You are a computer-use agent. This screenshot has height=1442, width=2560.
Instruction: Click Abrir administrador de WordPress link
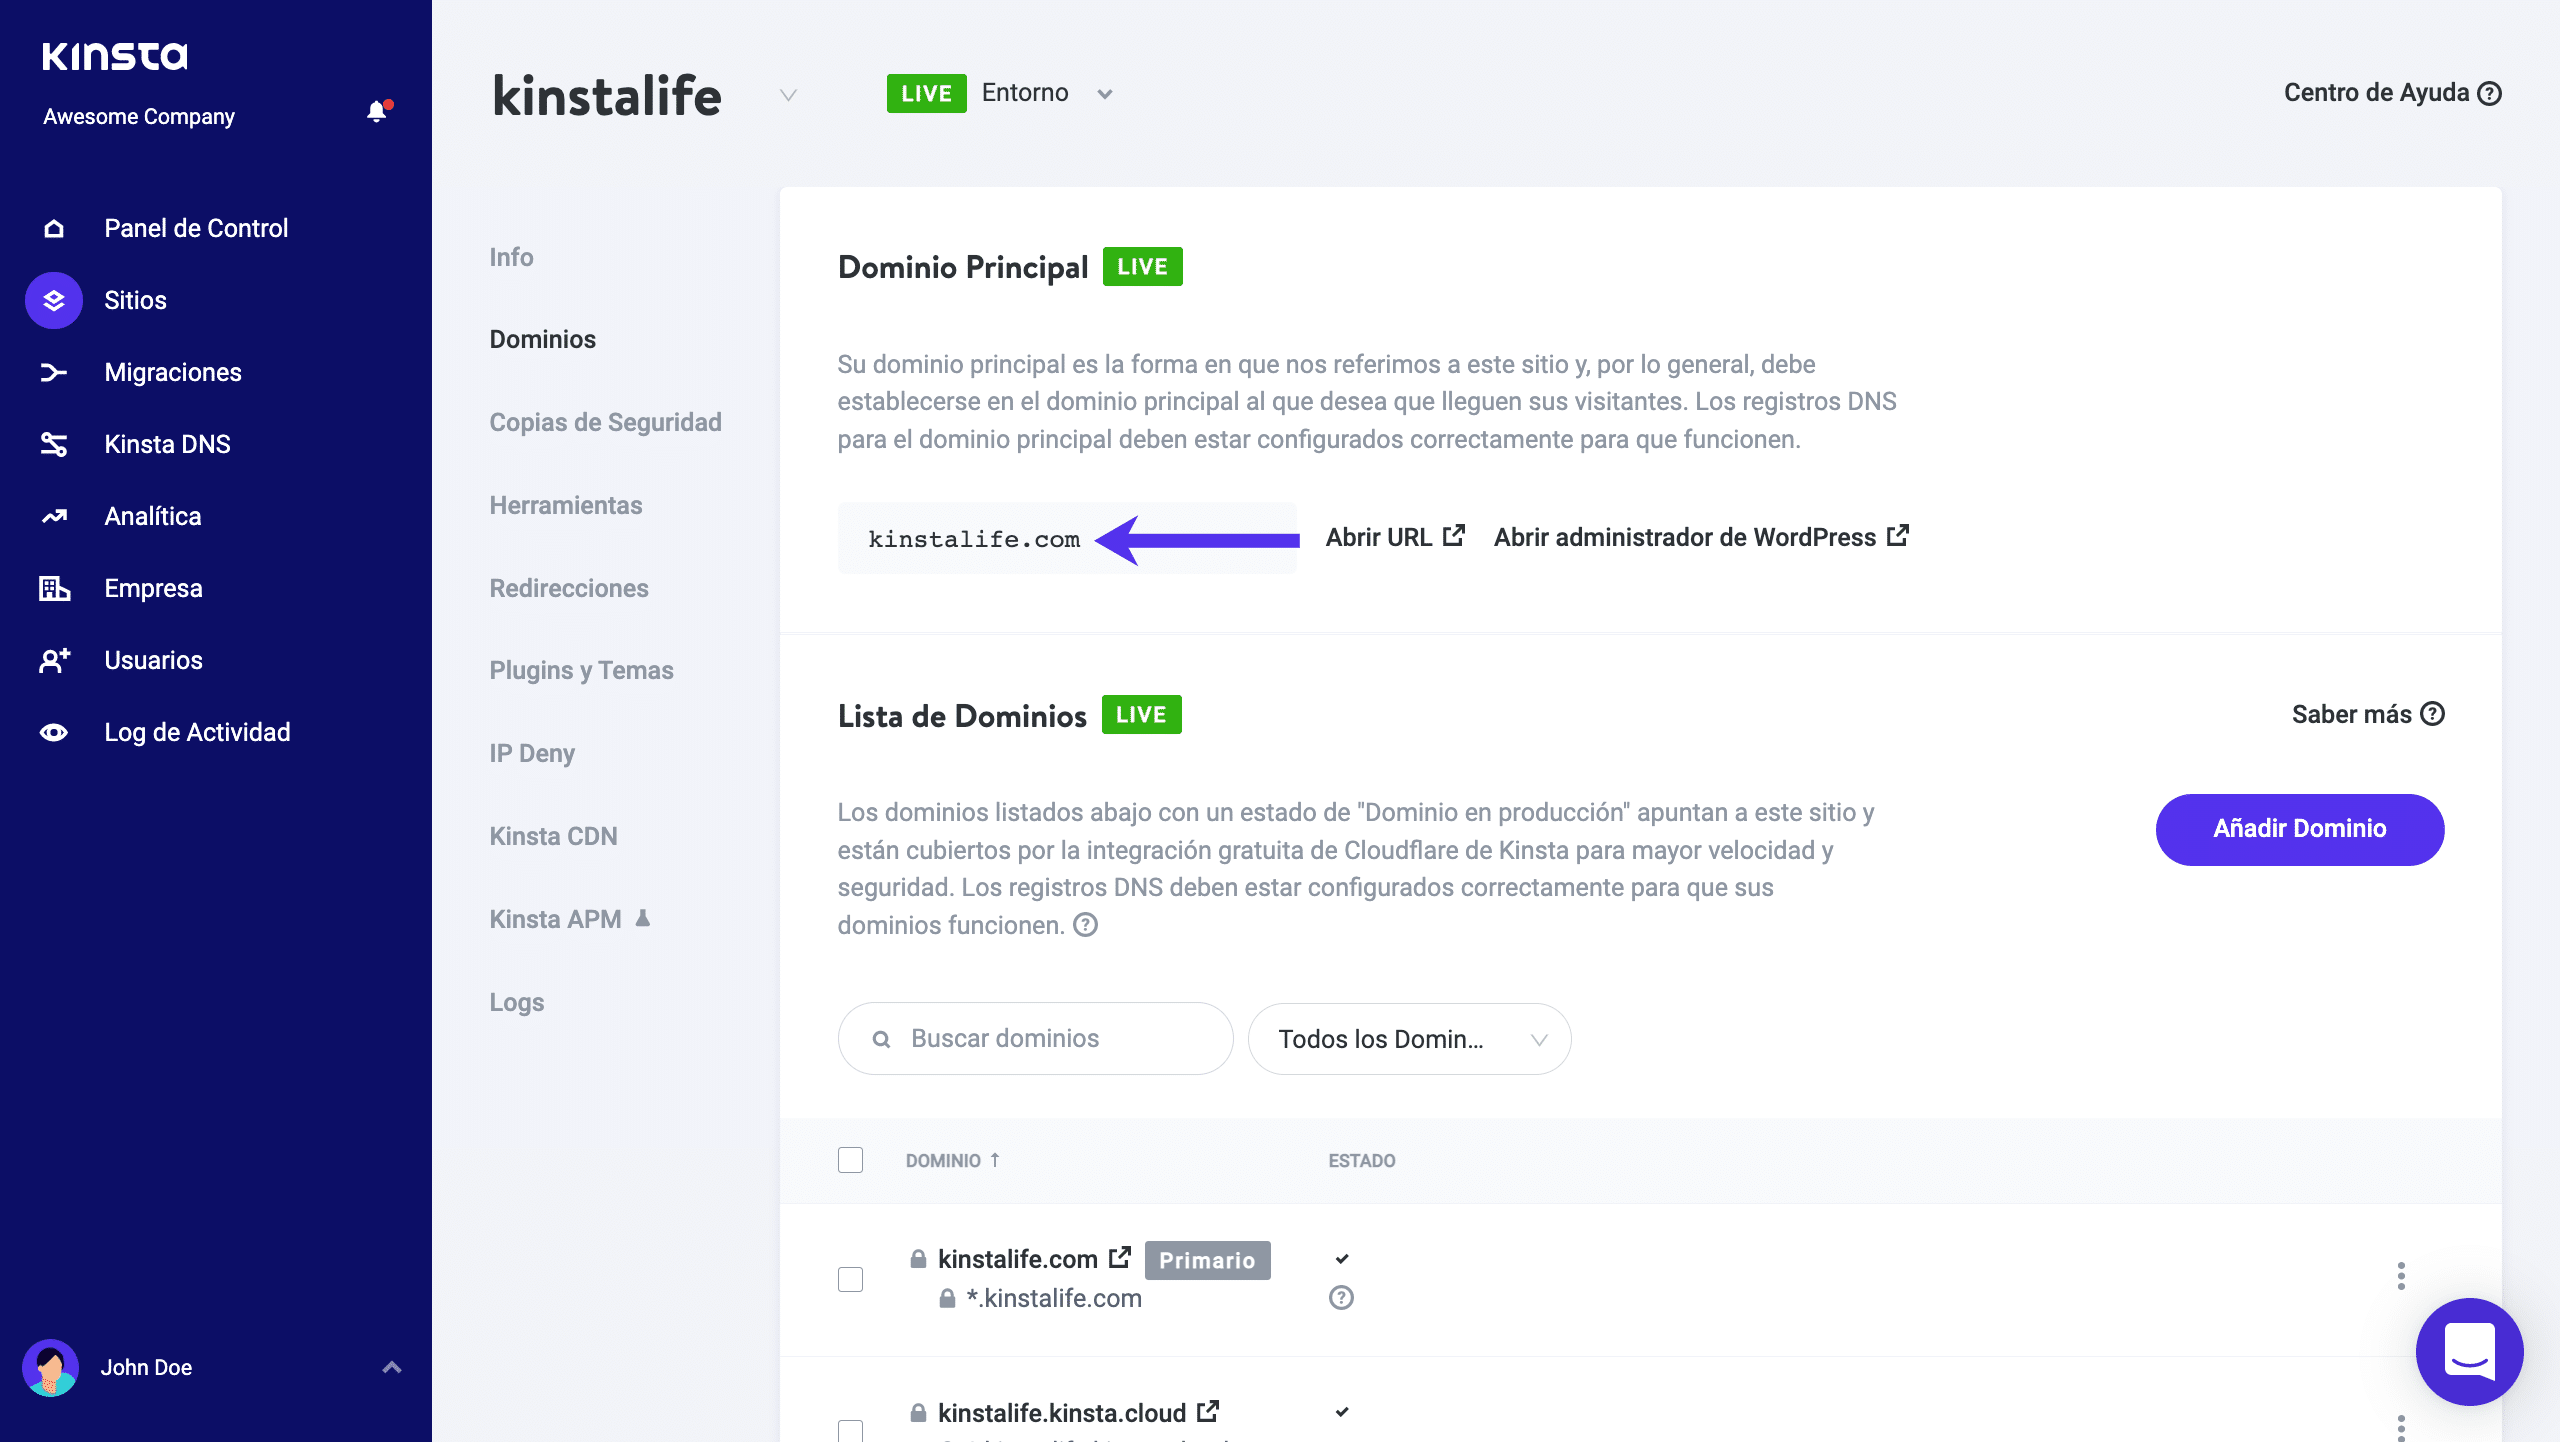point(1700,537)
